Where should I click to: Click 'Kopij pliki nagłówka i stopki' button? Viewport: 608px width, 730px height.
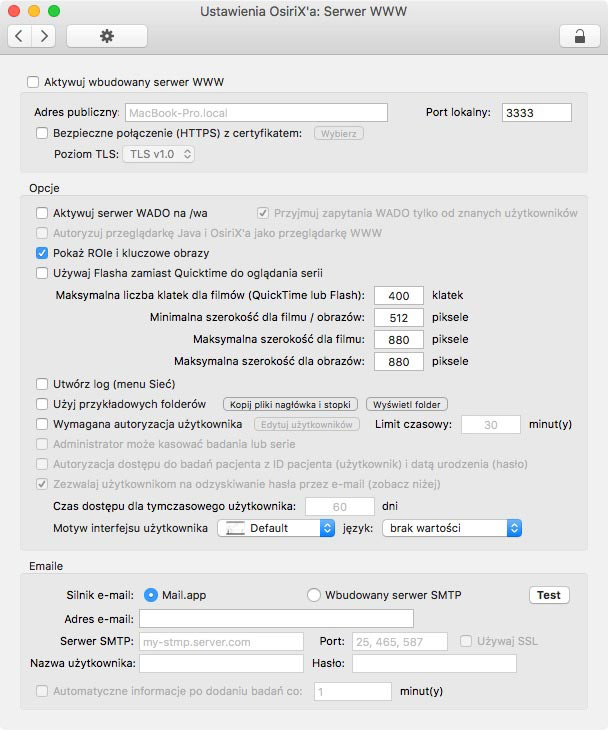(x=290, y=405)
